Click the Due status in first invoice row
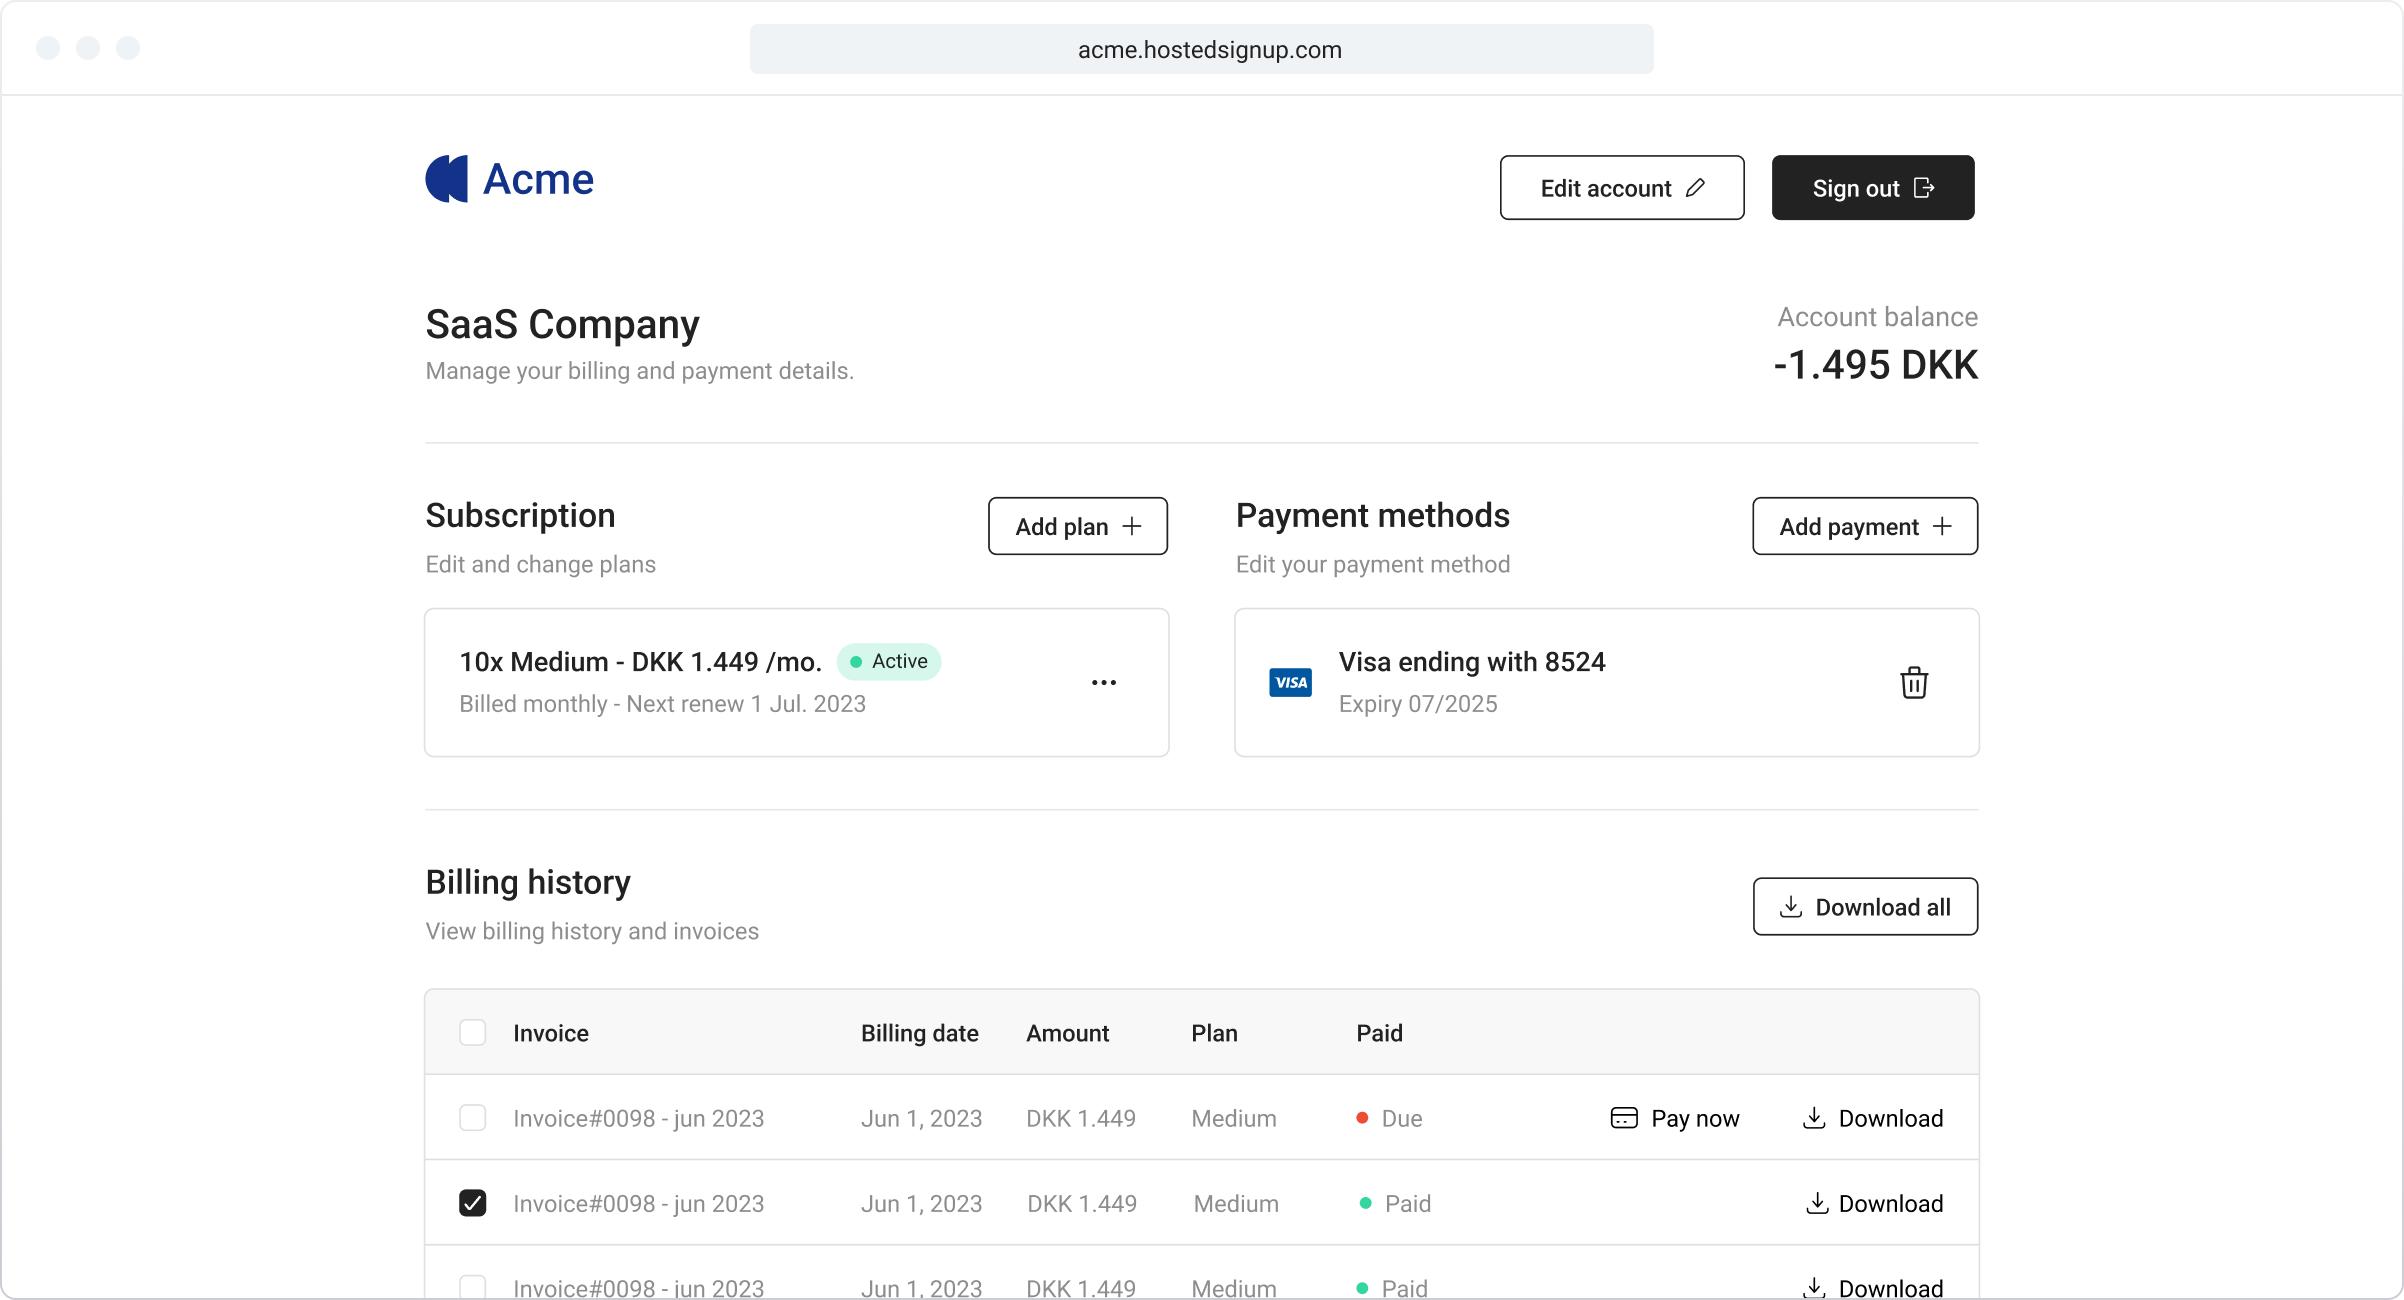2404x1300 pixels. 1389,1118
